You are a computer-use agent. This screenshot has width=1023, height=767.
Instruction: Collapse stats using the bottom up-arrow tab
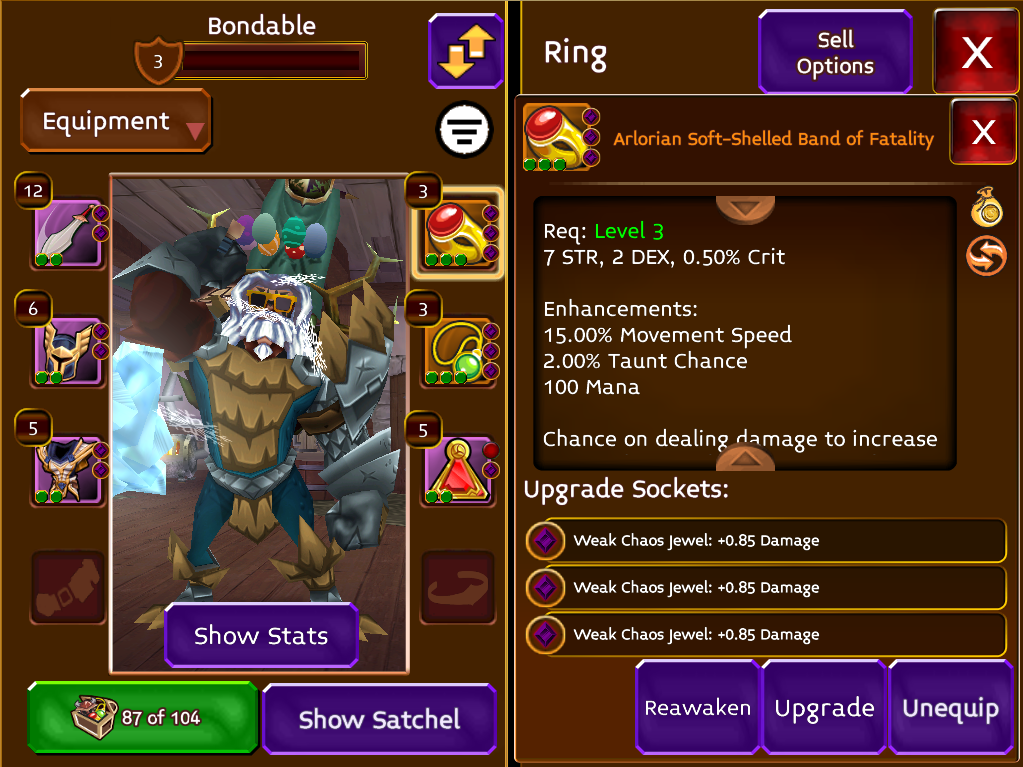point(745,457)
